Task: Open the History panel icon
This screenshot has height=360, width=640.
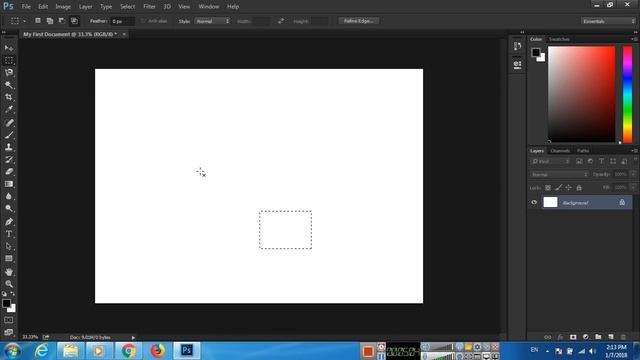Action: click(x=518, y=46)
